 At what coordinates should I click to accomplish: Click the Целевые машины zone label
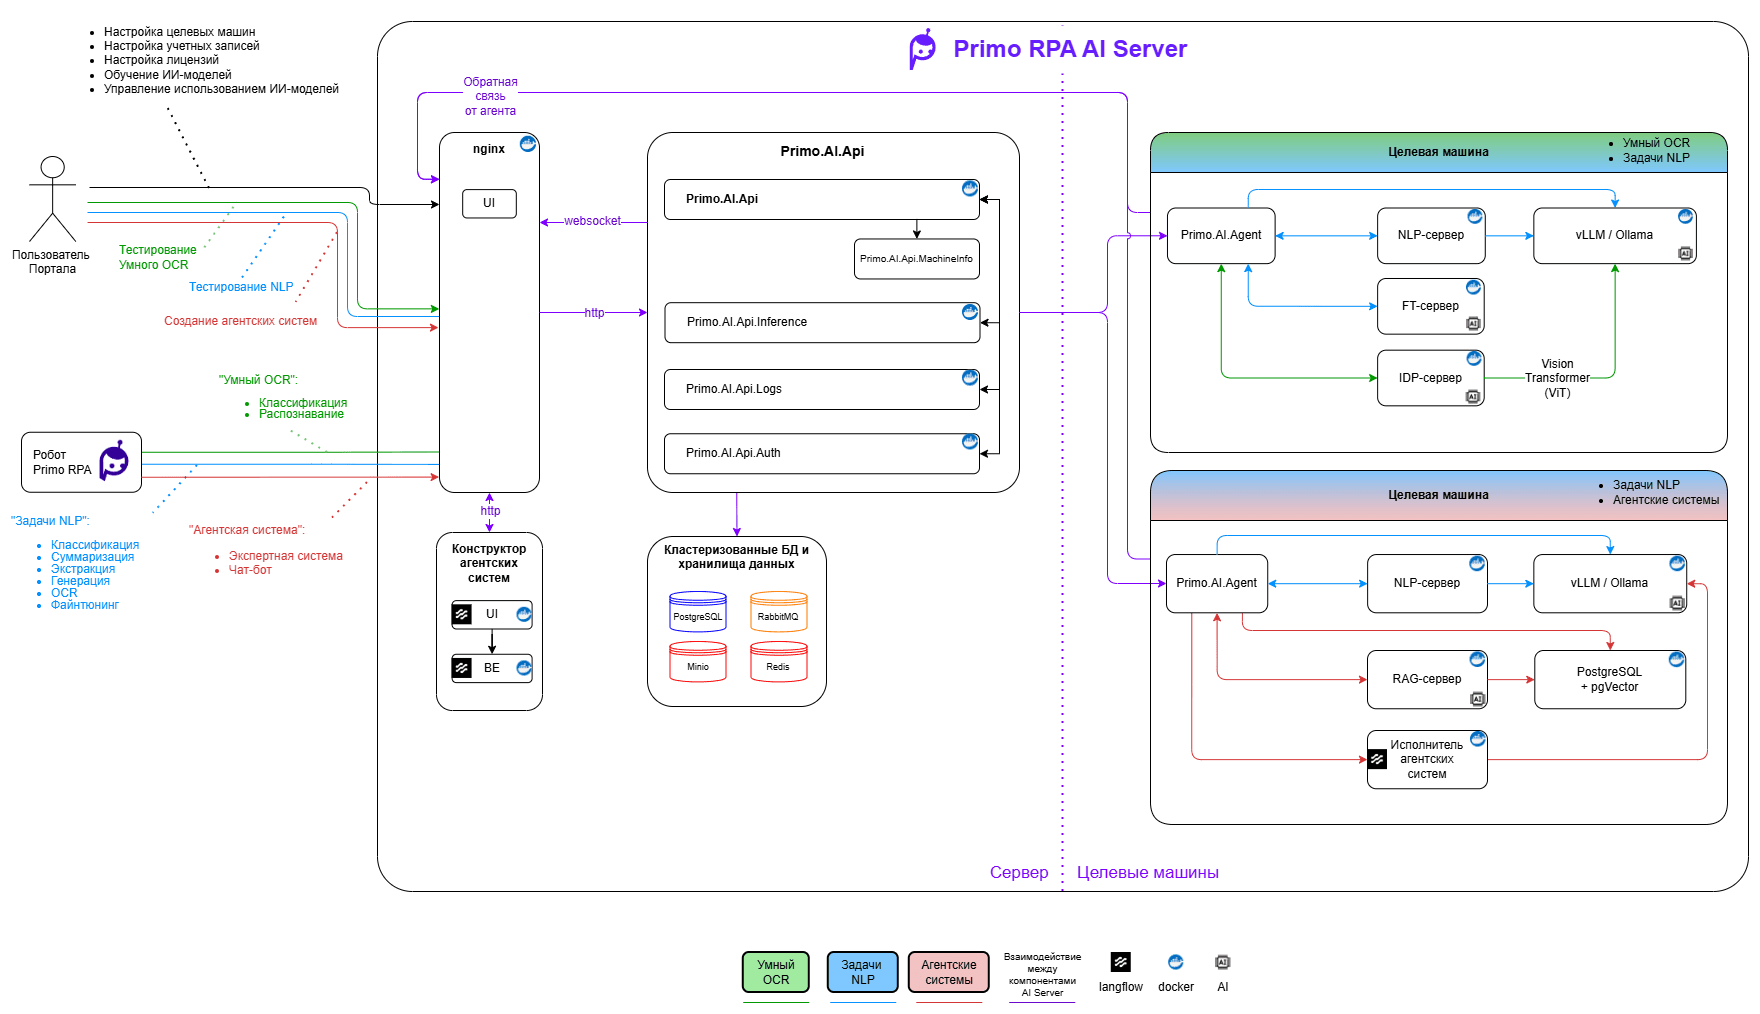(x=1147, y=872)
